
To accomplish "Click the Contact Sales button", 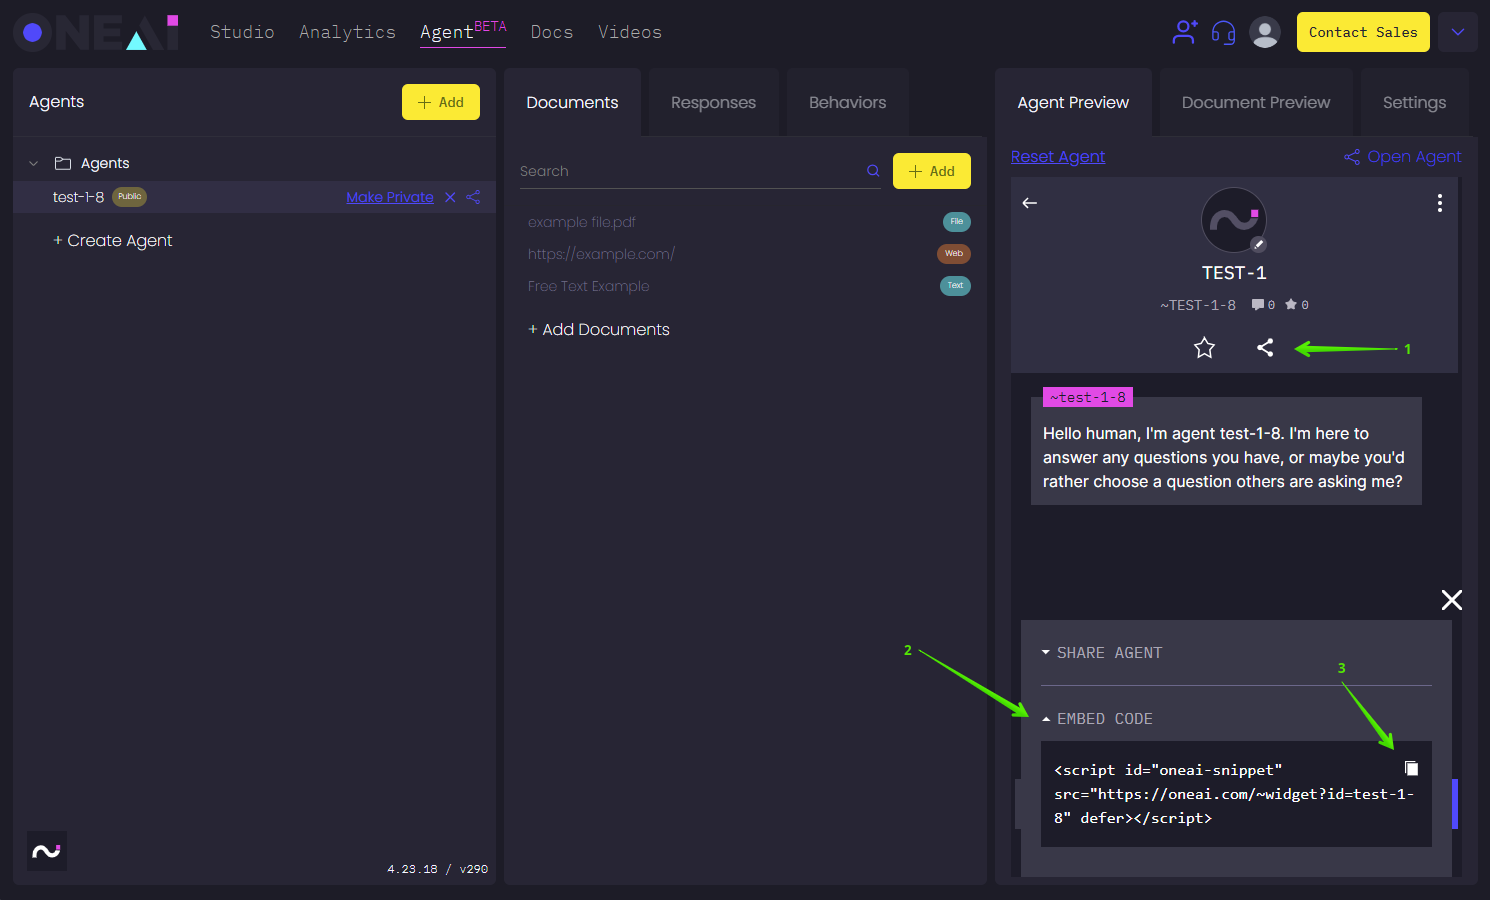I will coord(1363,32).
